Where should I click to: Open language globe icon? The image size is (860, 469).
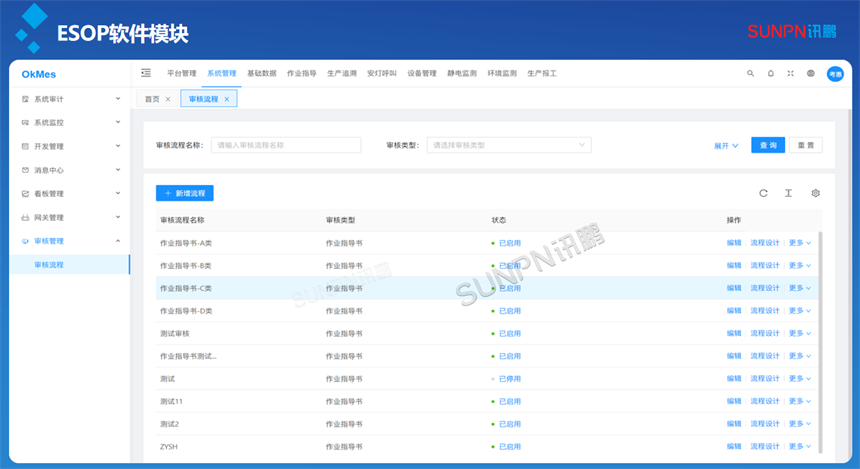pos(811,74)
